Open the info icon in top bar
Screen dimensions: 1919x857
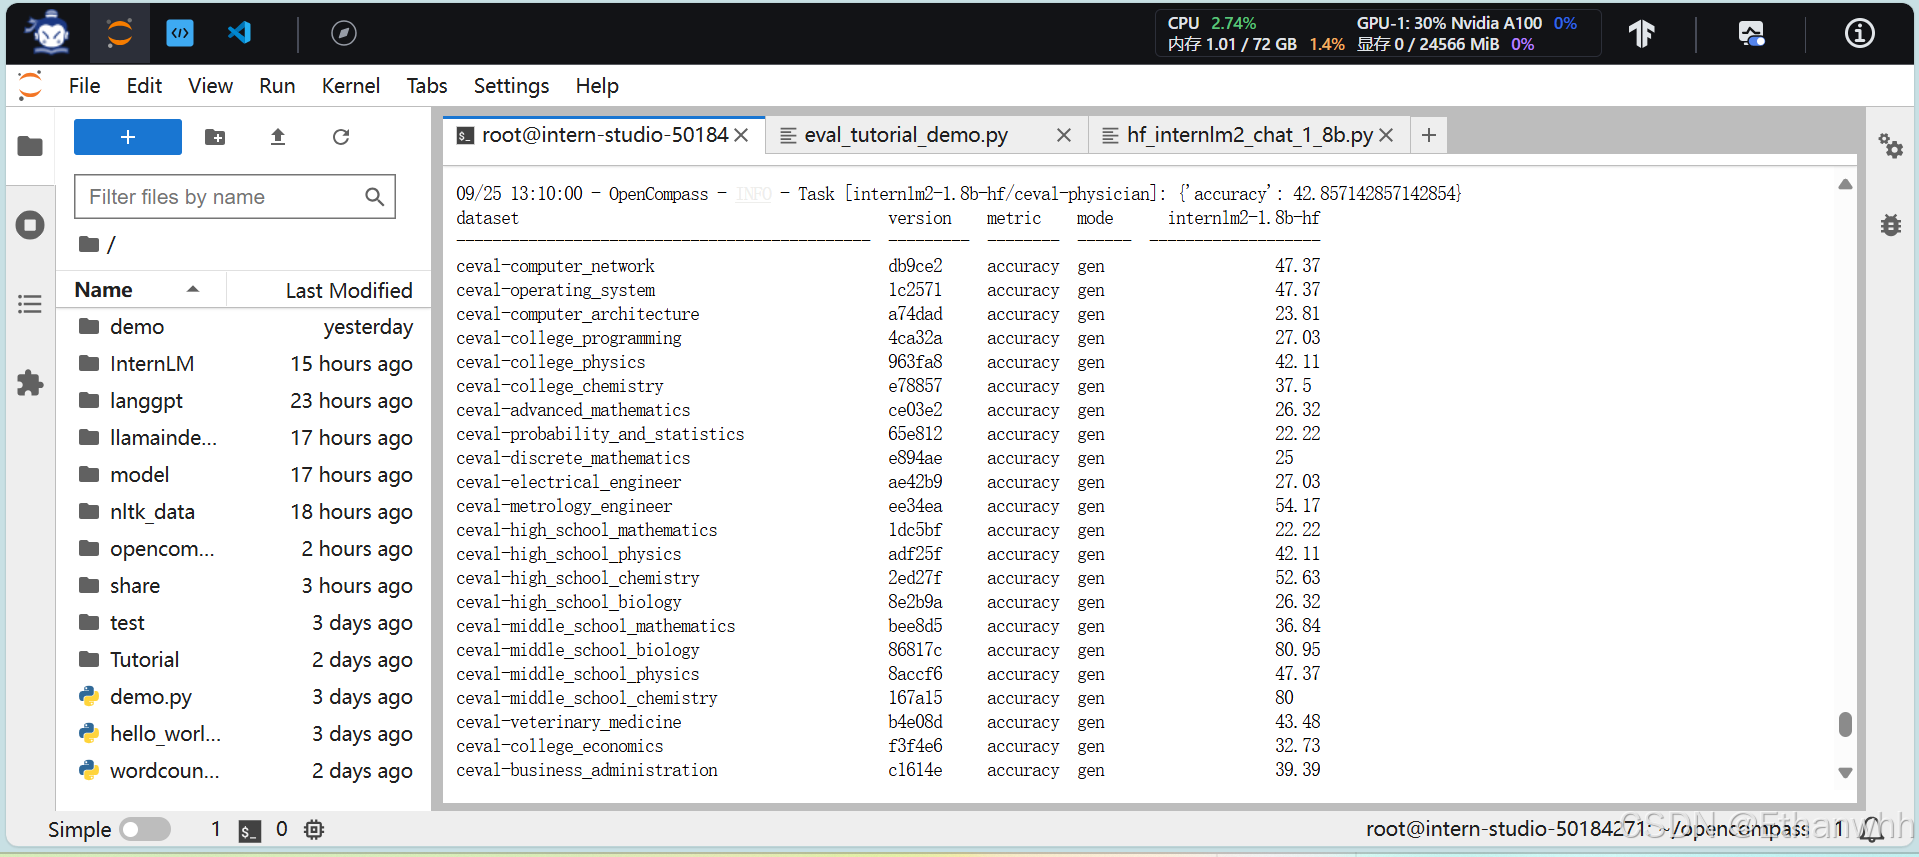1859,34
